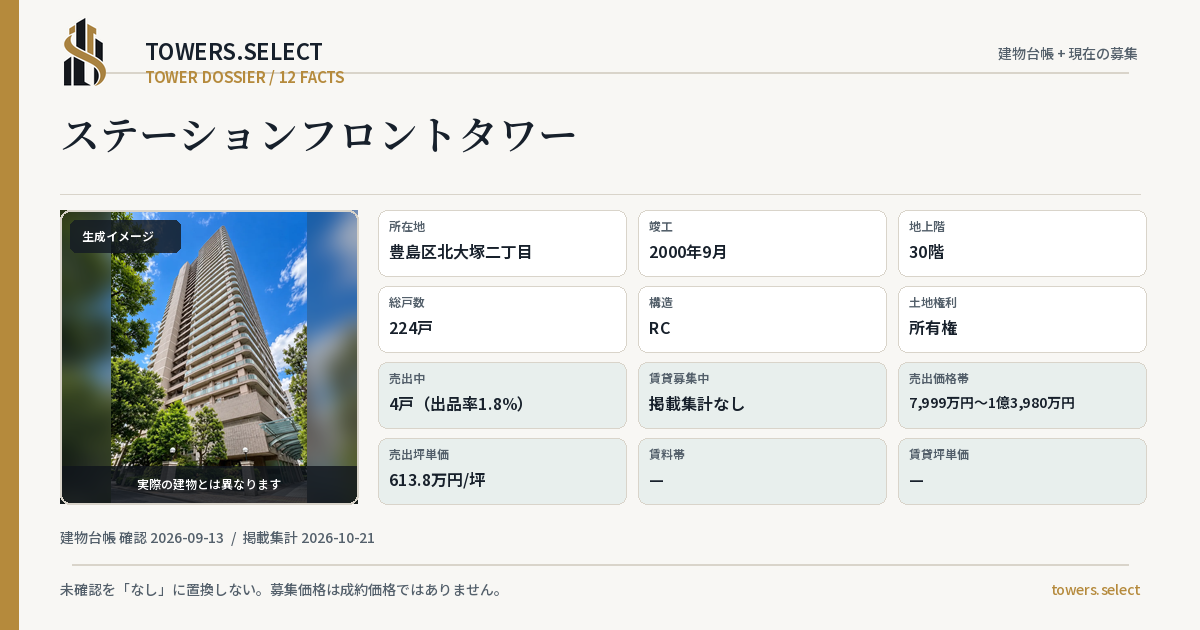Viewport: 1200px width, 630px height.
Task: Click the towers.select footer link
Action: point(1095,589)
